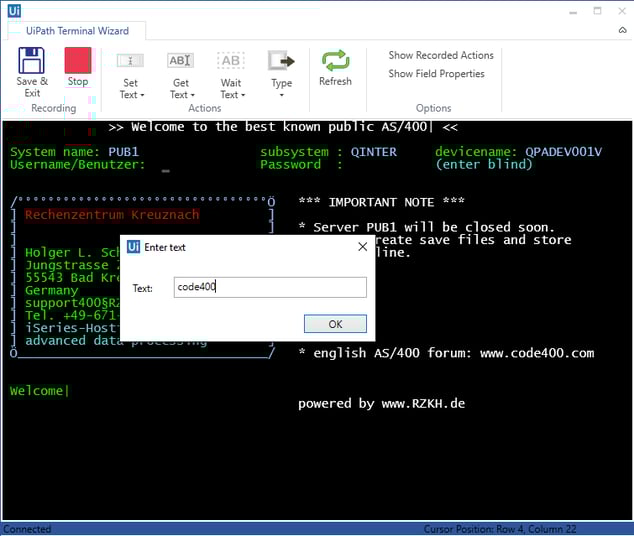Click the UiPath icon in the Enter text dialog

pyautogui.click(x=133, y=247)
